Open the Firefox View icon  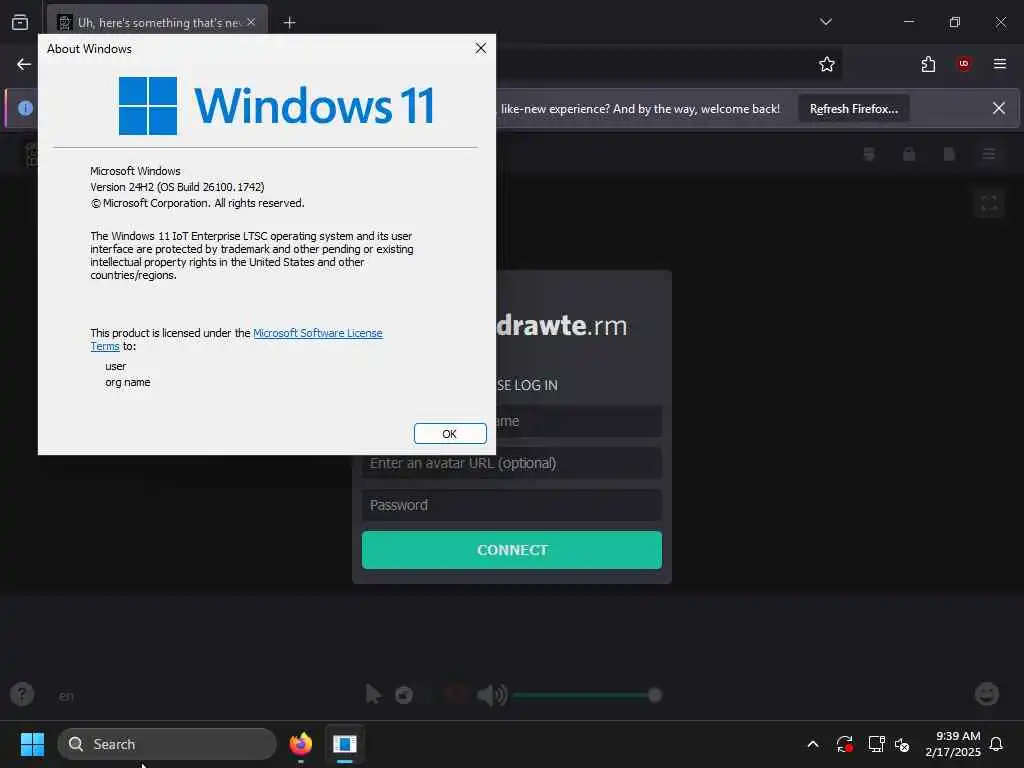[20, 22]
